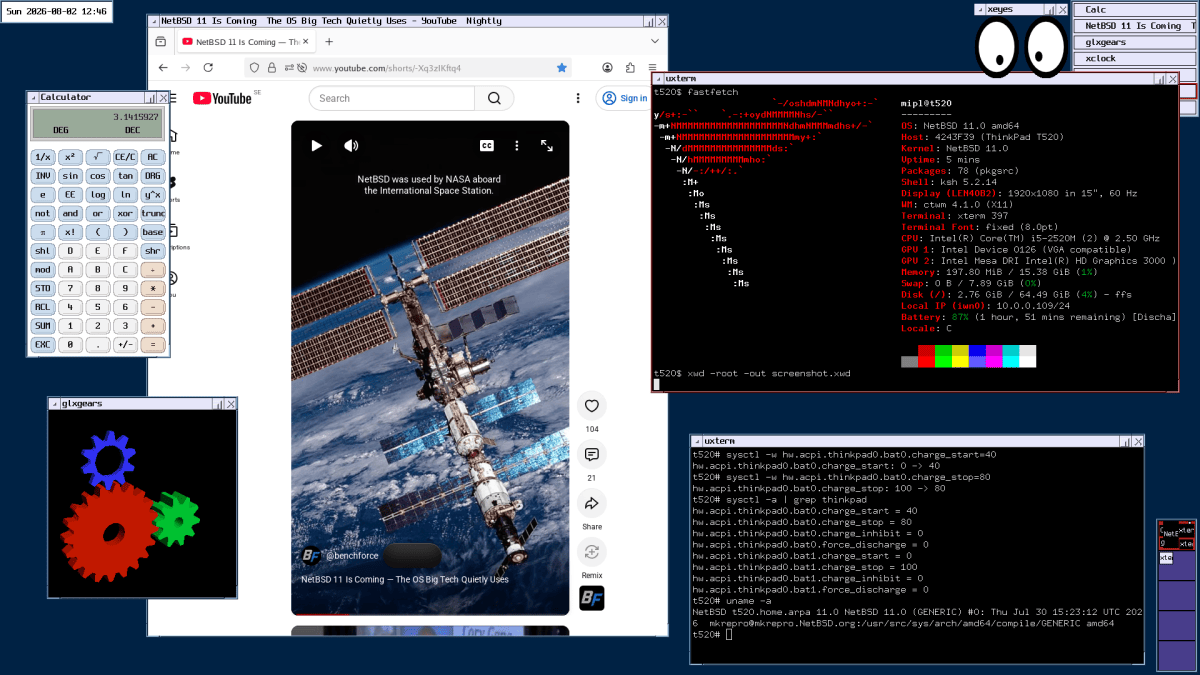Click calculator xor key
Image resolution: width=1200 pixels, height=675 pixels.
coord(125,213)
